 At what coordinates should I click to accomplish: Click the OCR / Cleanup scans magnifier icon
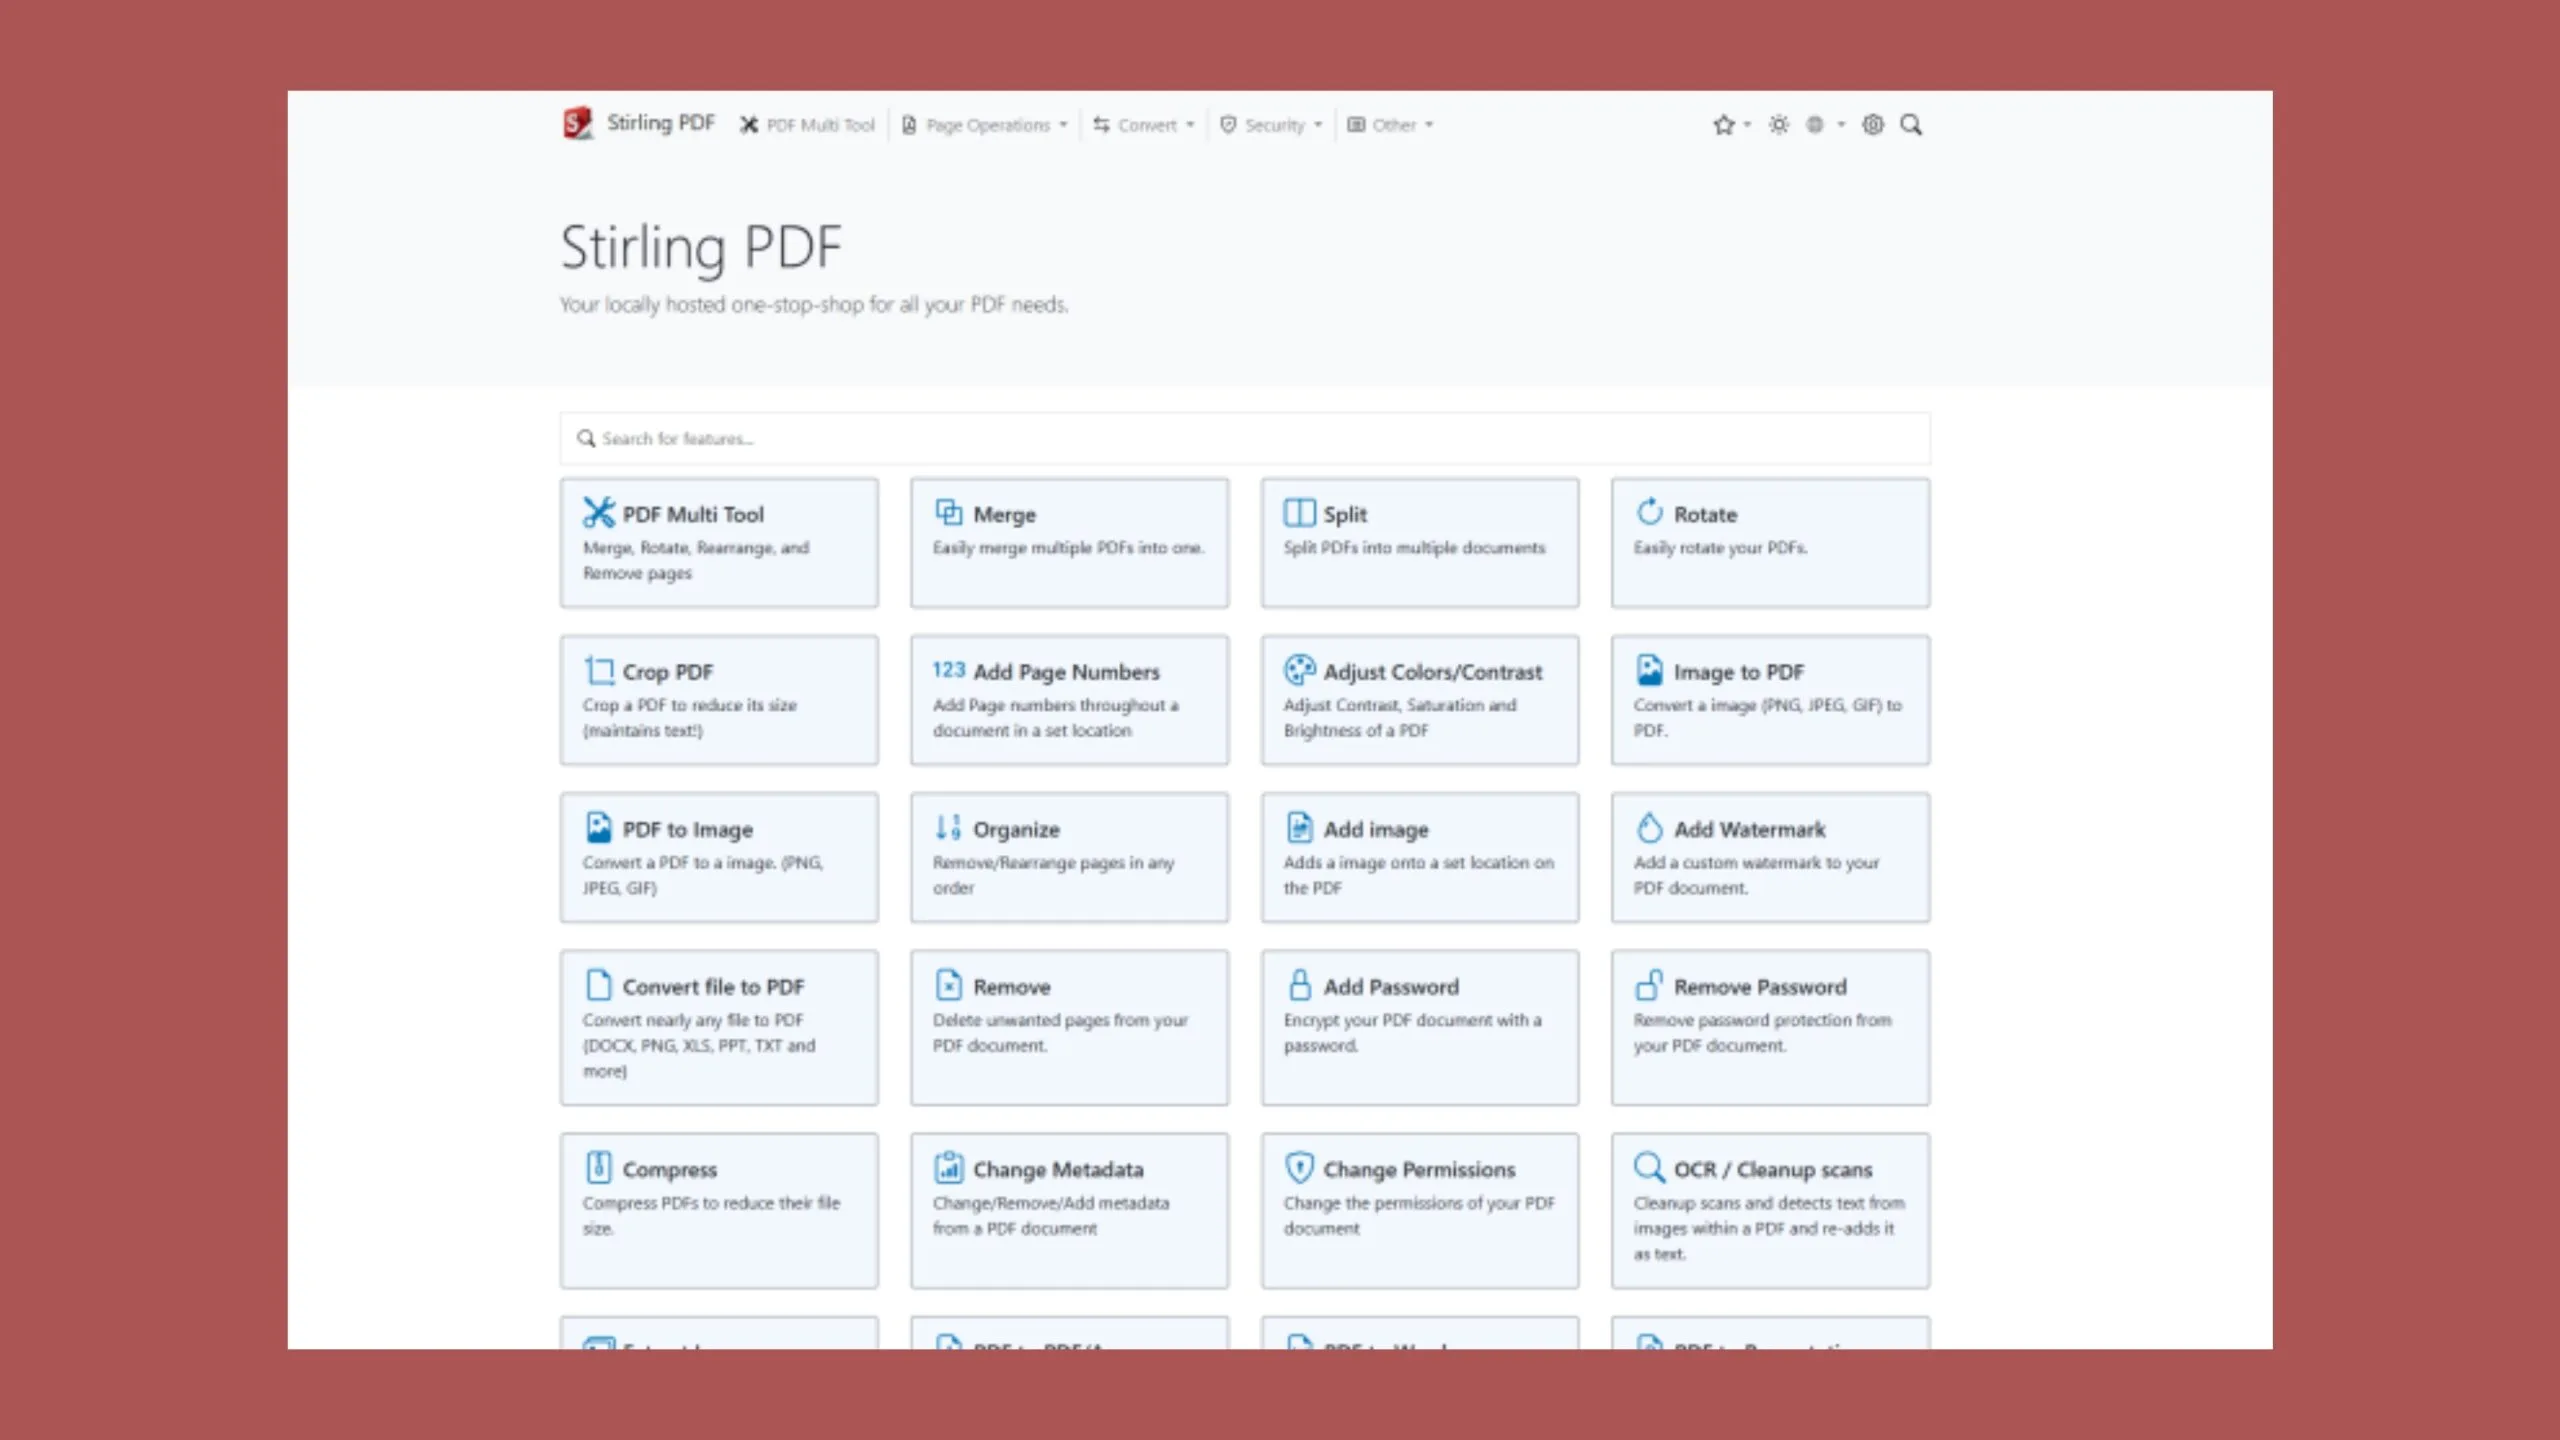point(1650,1167)
